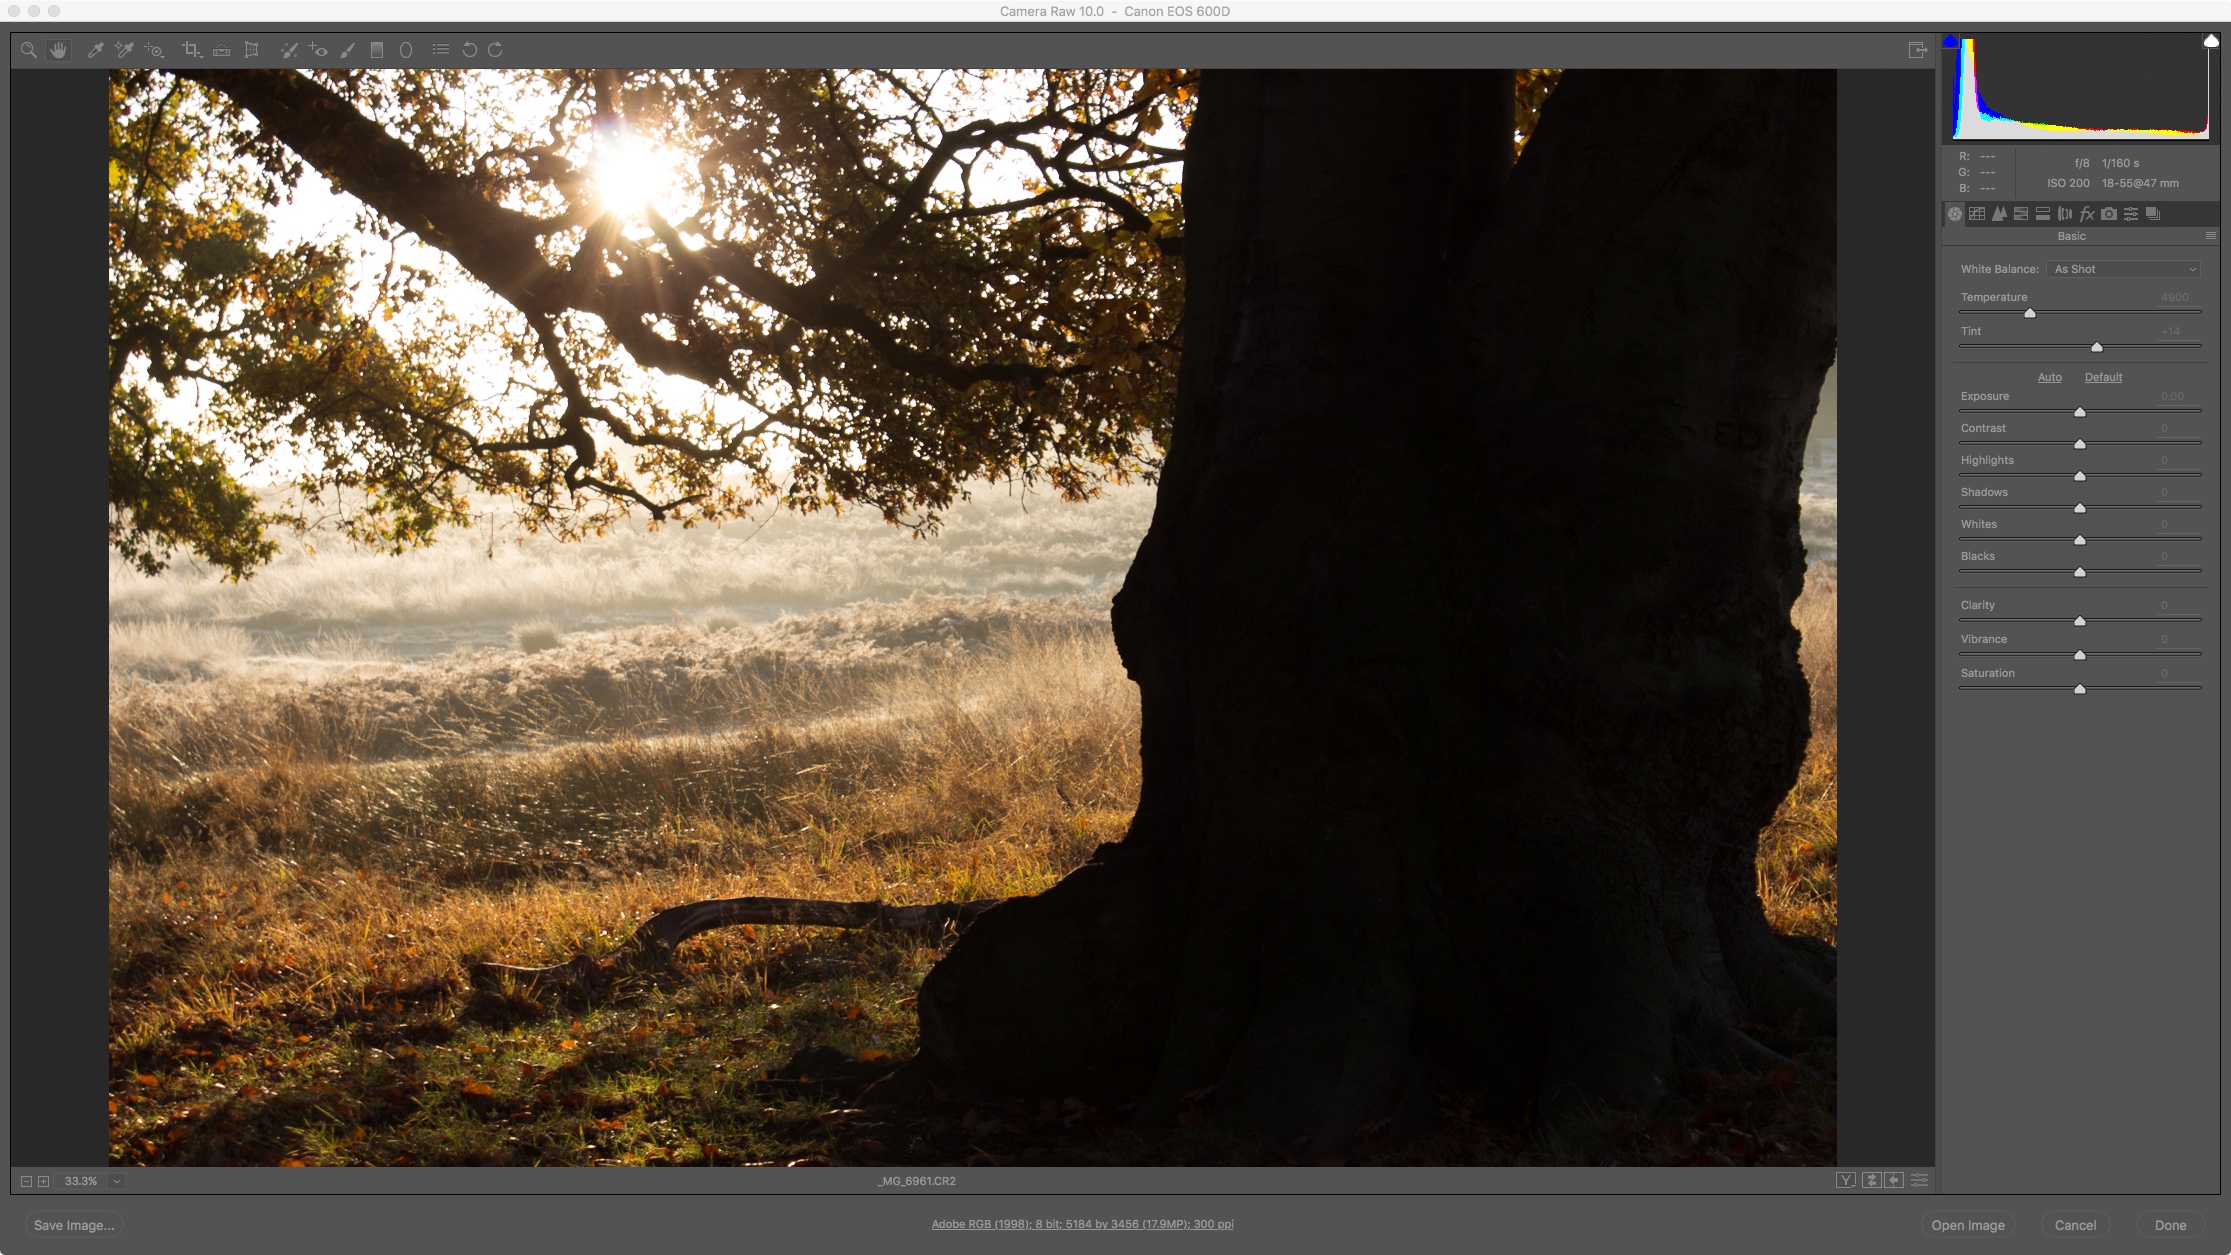
Task: Rotate image 90 degrees counterclockwise
Action: coord(469,50)
